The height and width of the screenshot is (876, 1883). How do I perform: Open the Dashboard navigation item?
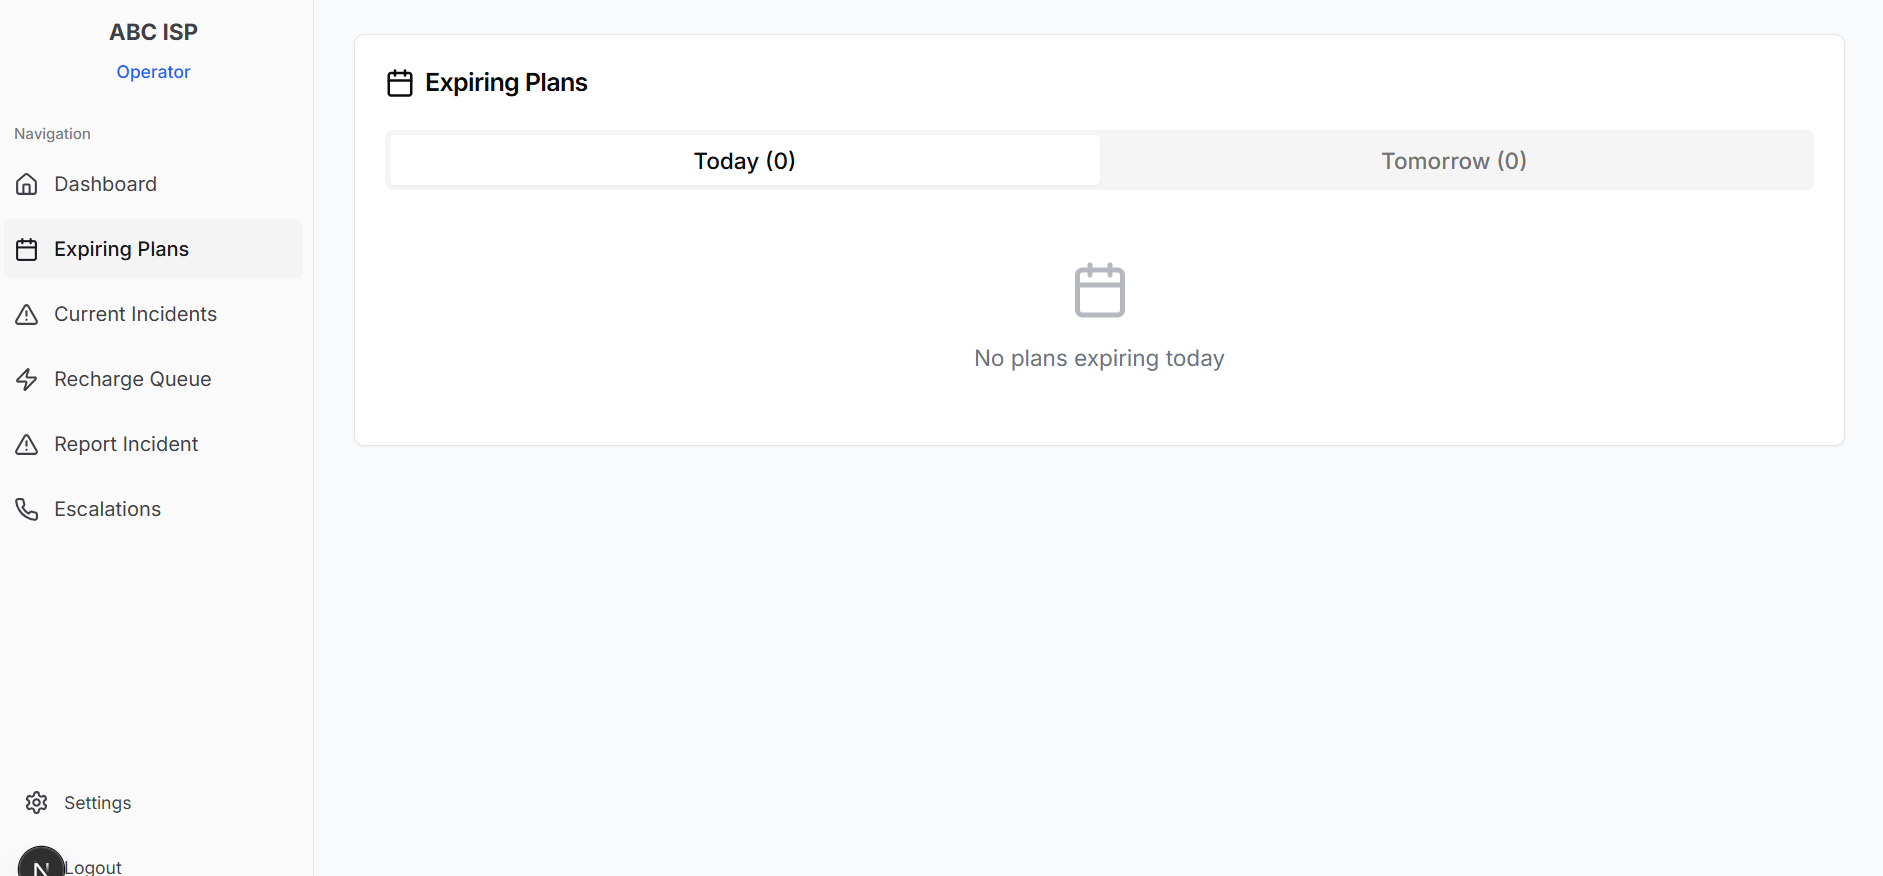click(x=105, y=184)
